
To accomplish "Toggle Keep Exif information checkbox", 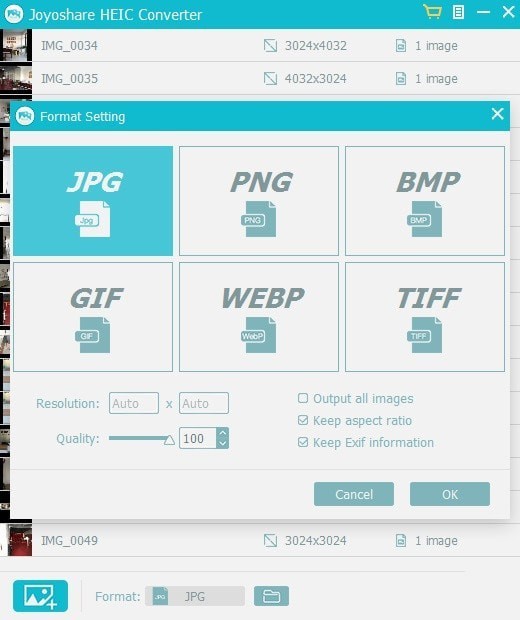I will click(303, 442).
